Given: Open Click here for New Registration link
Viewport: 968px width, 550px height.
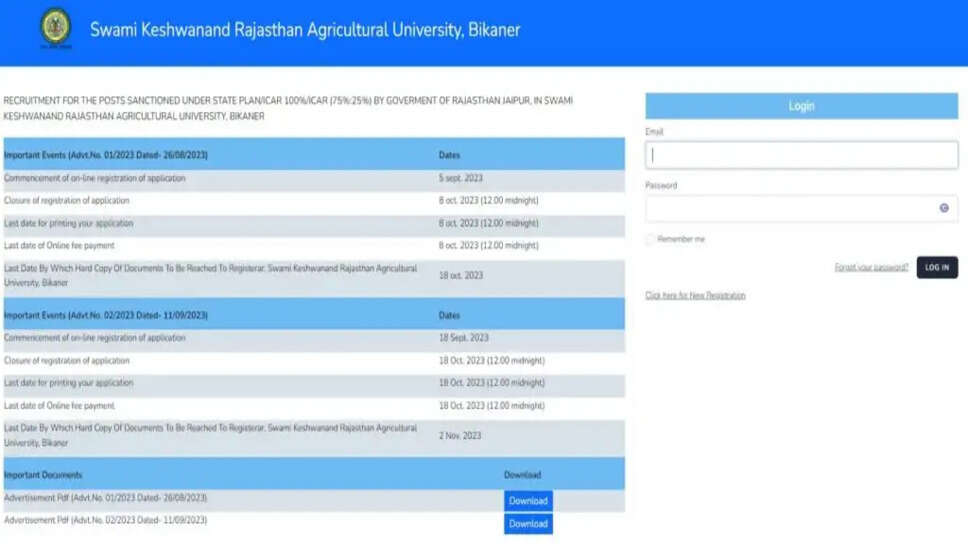Looking at the screenshot, I should coord(695,295).
